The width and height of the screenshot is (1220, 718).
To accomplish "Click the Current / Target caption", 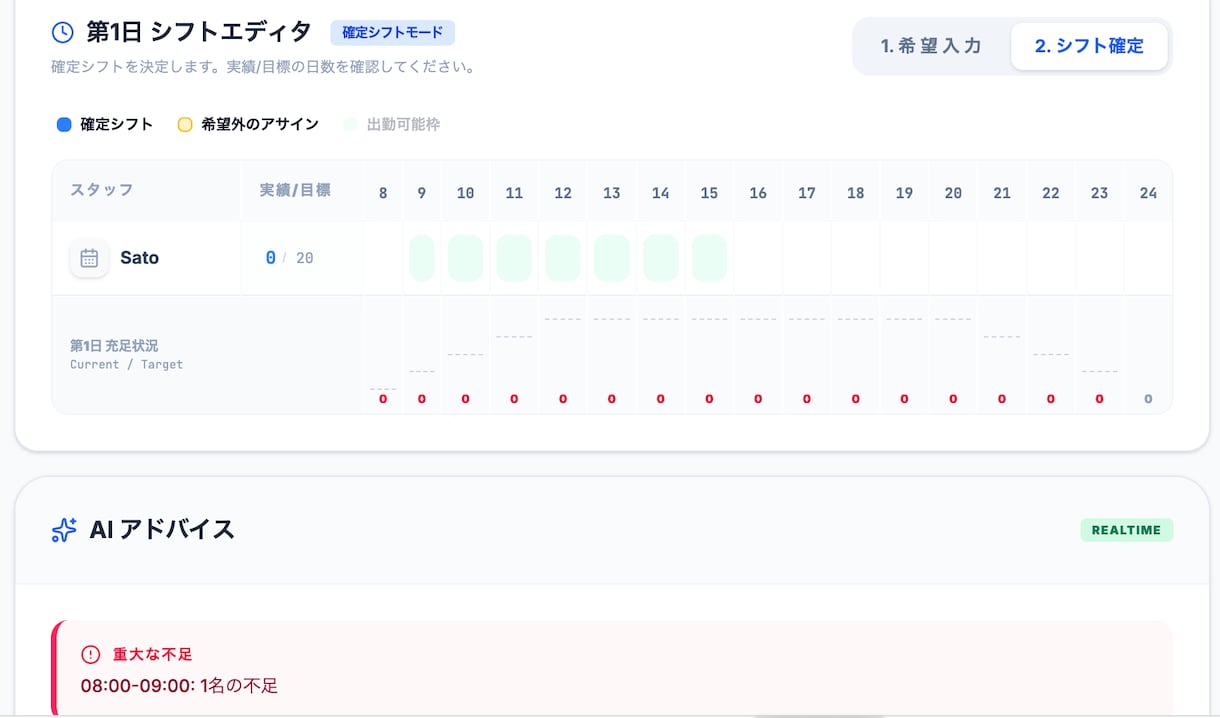I will coord(126,365).
